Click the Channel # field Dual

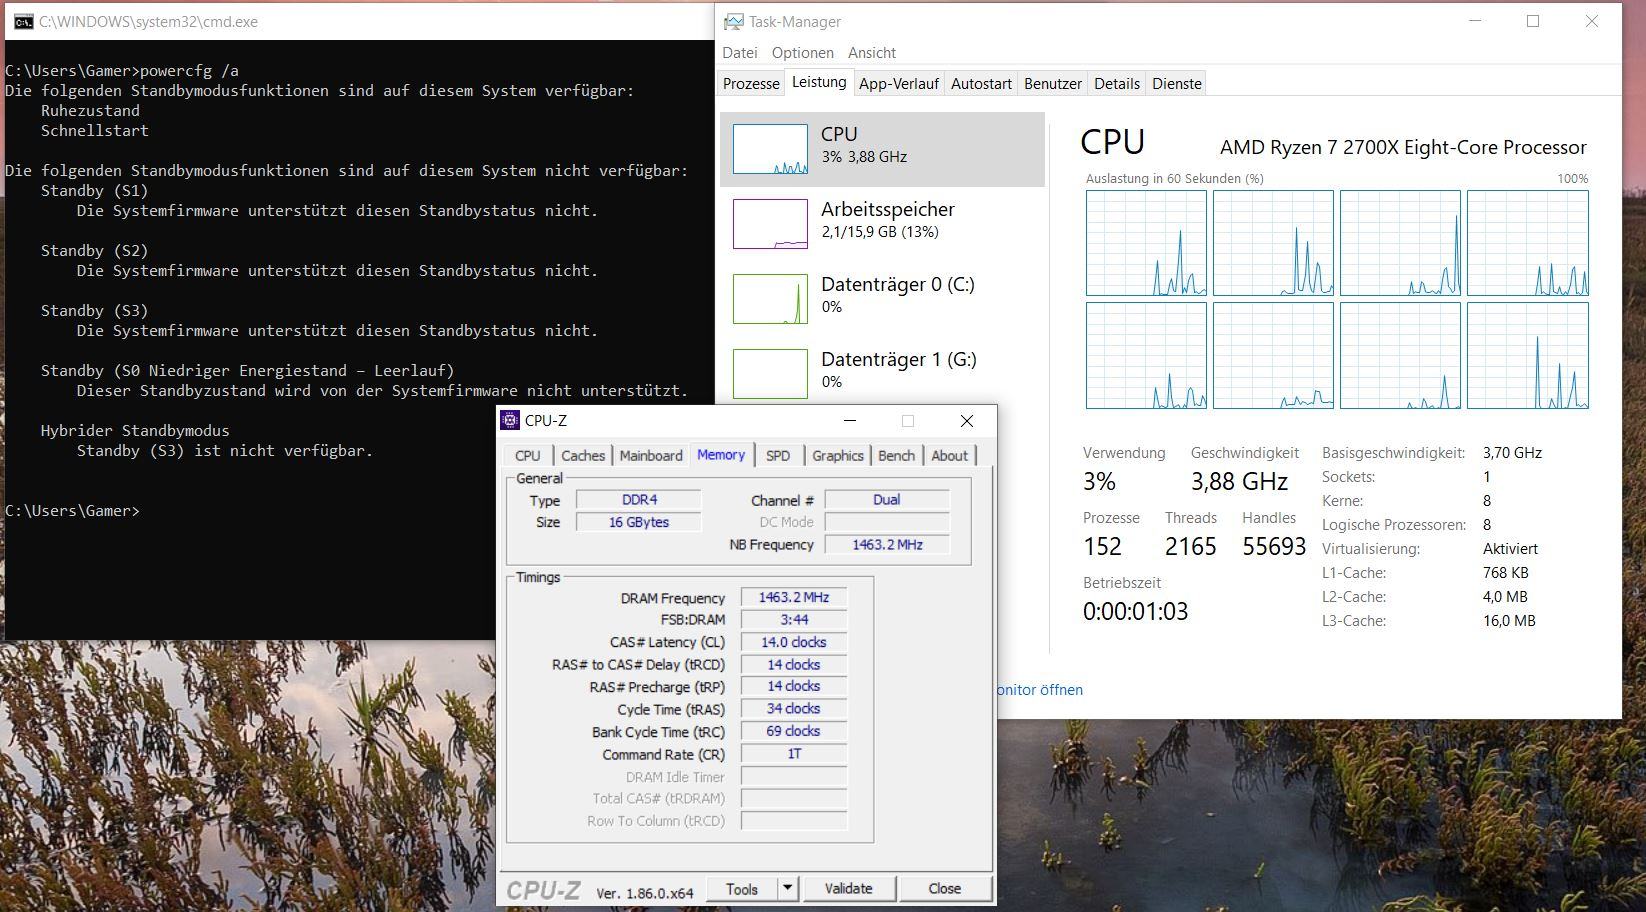(x=887, y=499)
